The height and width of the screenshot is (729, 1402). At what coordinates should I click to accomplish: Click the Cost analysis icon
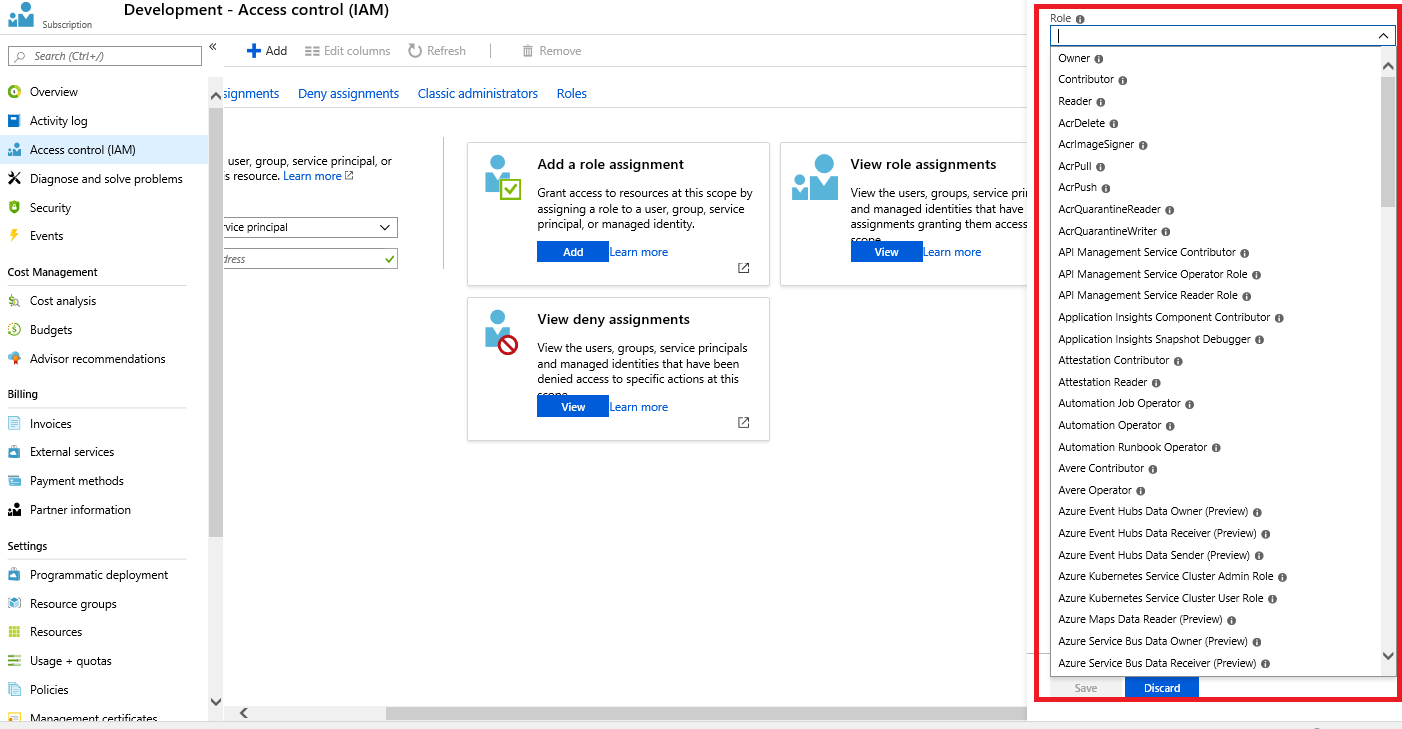coord(14,301)
